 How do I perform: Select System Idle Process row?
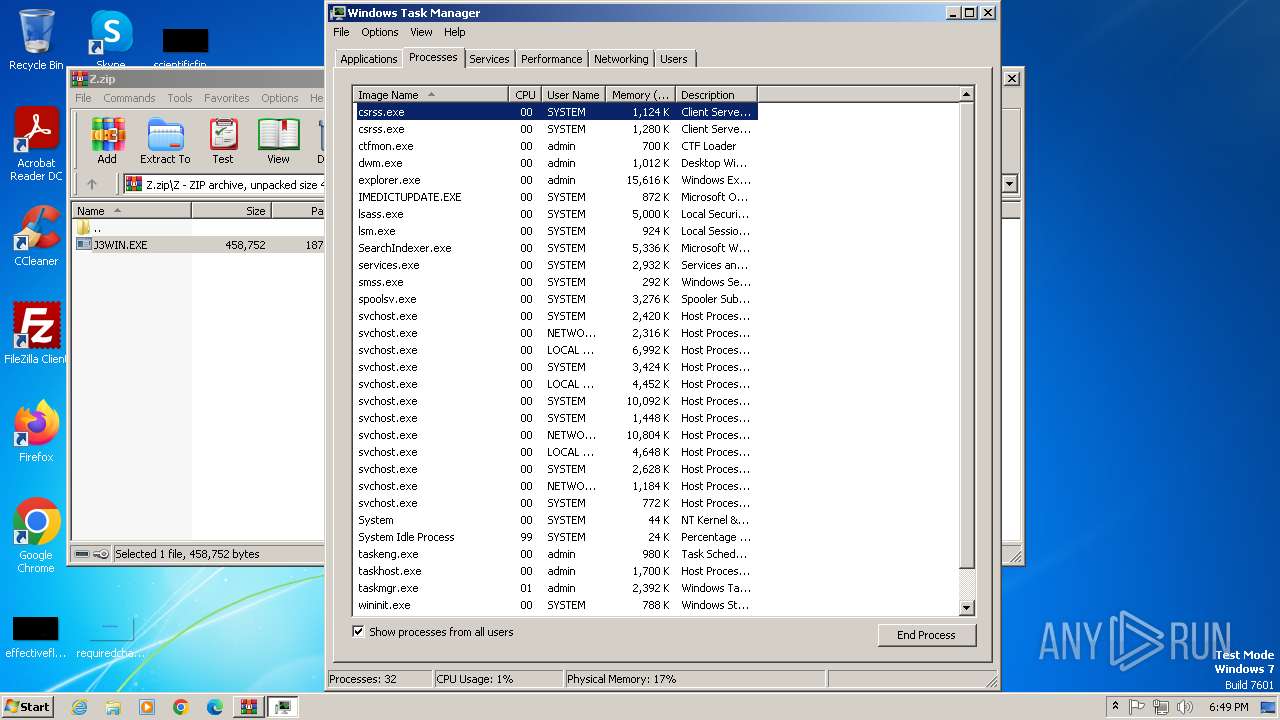pyautogui.click(x=556, y=537)
